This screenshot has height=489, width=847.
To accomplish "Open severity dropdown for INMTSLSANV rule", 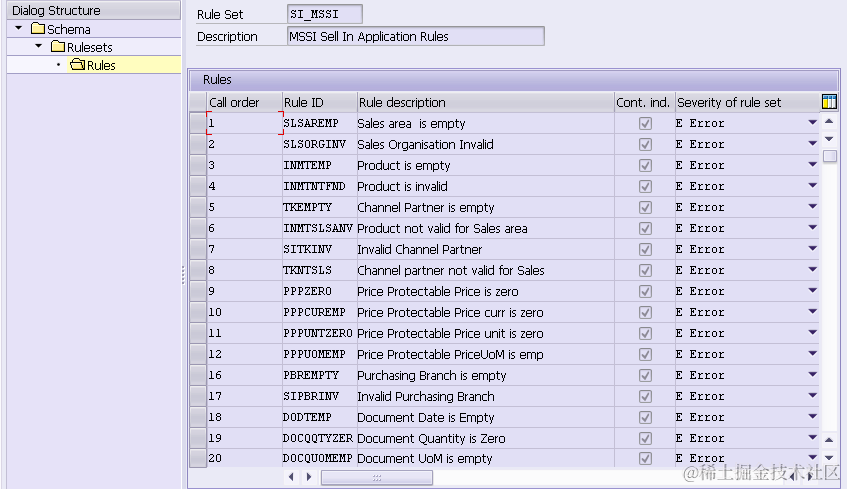I will pyautogui.click(x=812, y=227).
